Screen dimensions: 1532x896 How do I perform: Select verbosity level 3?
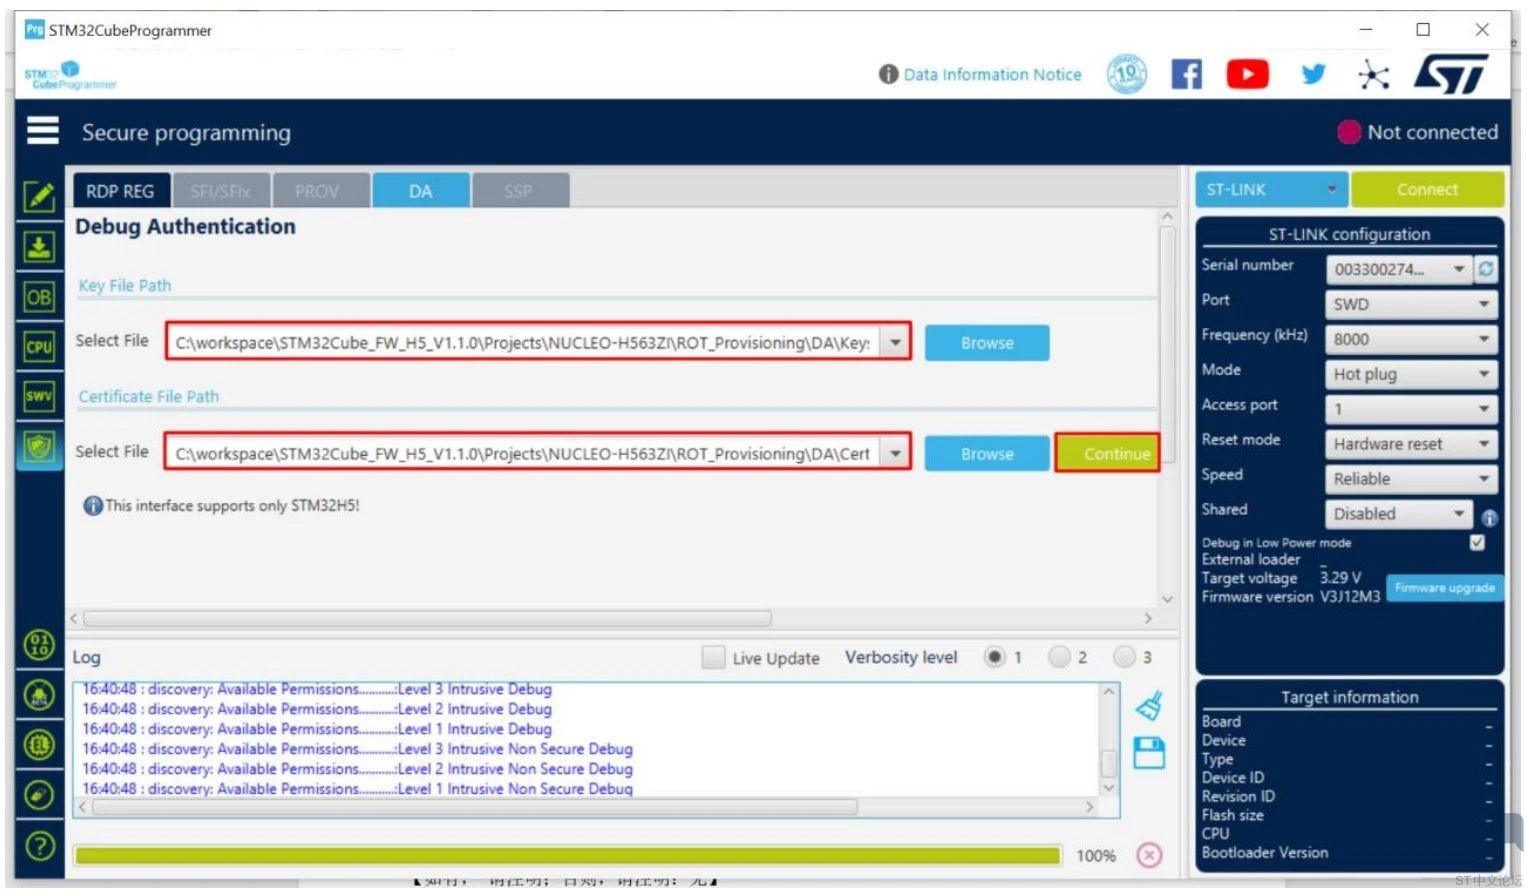tap(1124, 657)
